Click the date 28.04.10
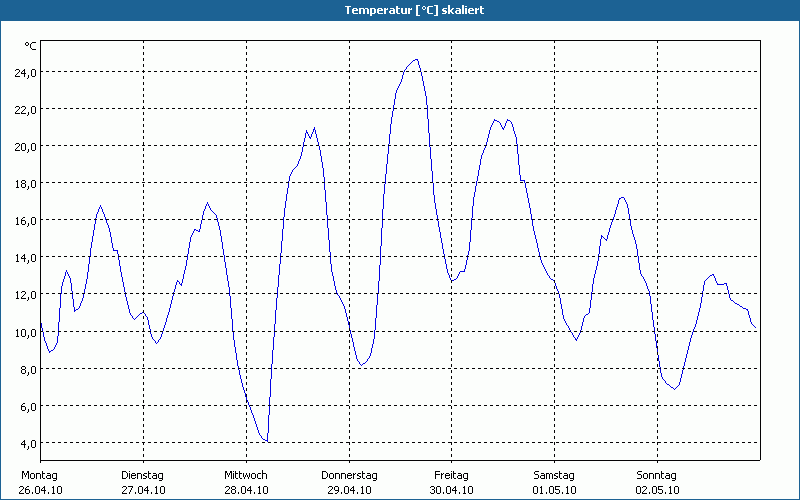 (x=246, y=490)
